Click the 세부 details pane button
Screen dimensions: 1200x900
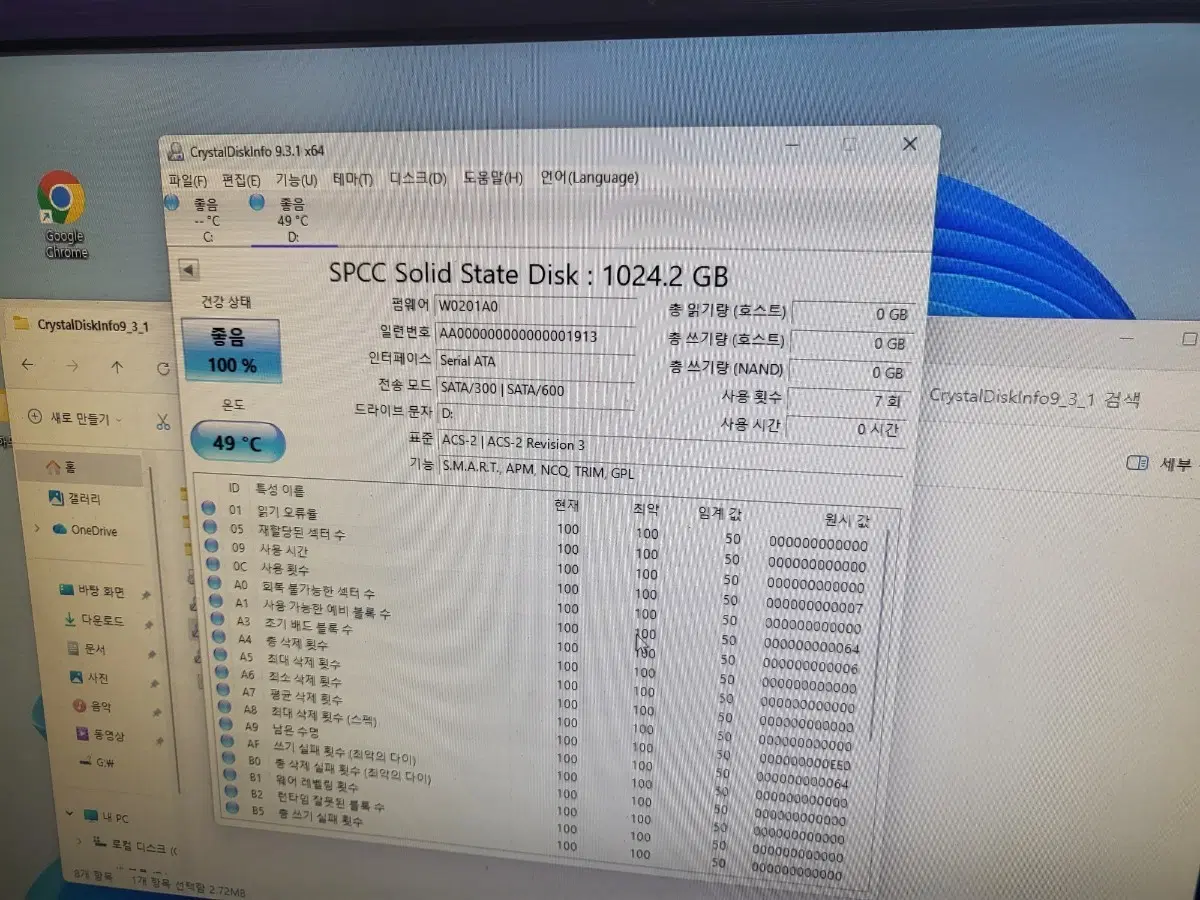[1160, 464]
